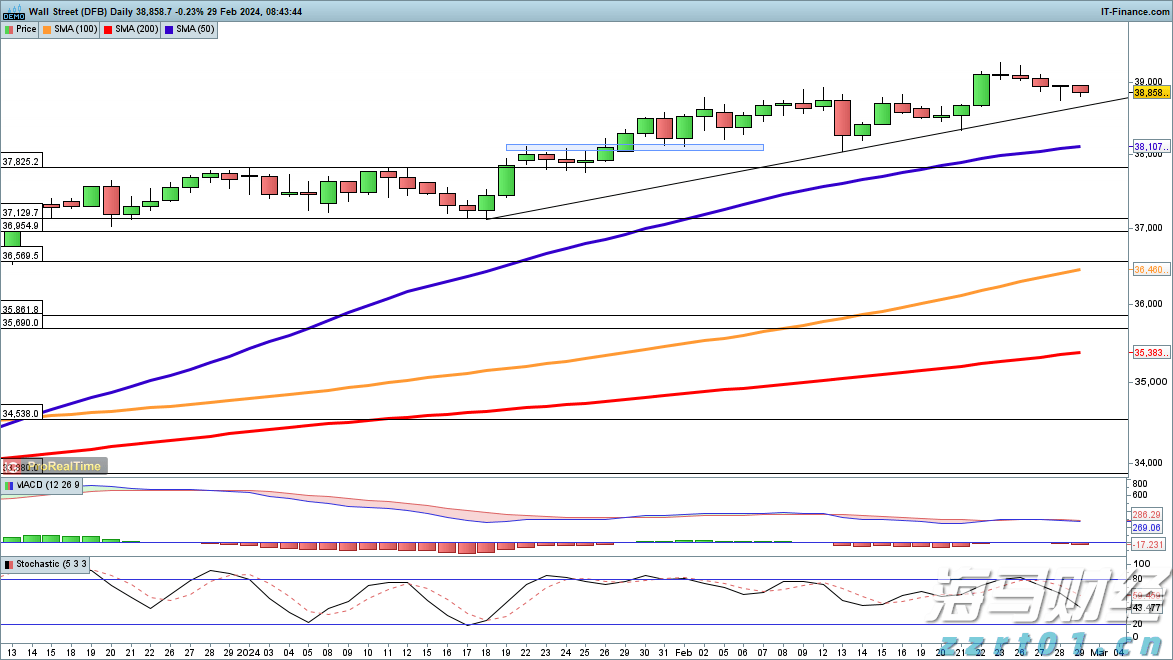Image resolution: width=1173 pixels, height=660 pixels.
Task: Click the DEMO candlestick chart icon
Action: pos(12,11)
